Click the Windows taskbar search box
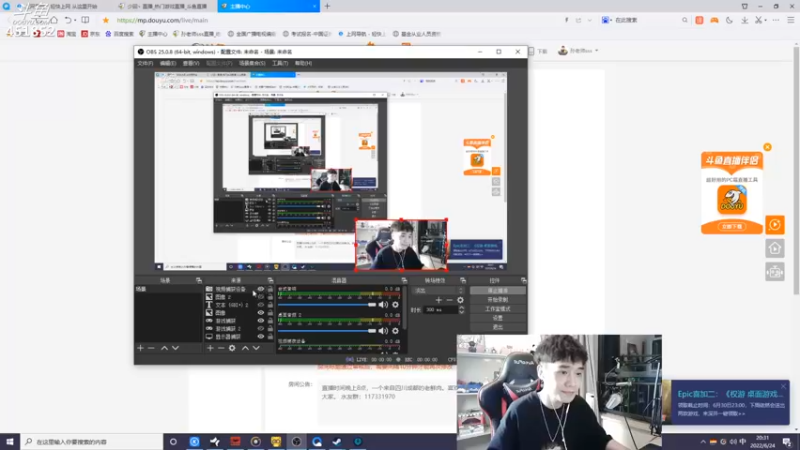Screen dimensions: 800x450 click(92, 442)
